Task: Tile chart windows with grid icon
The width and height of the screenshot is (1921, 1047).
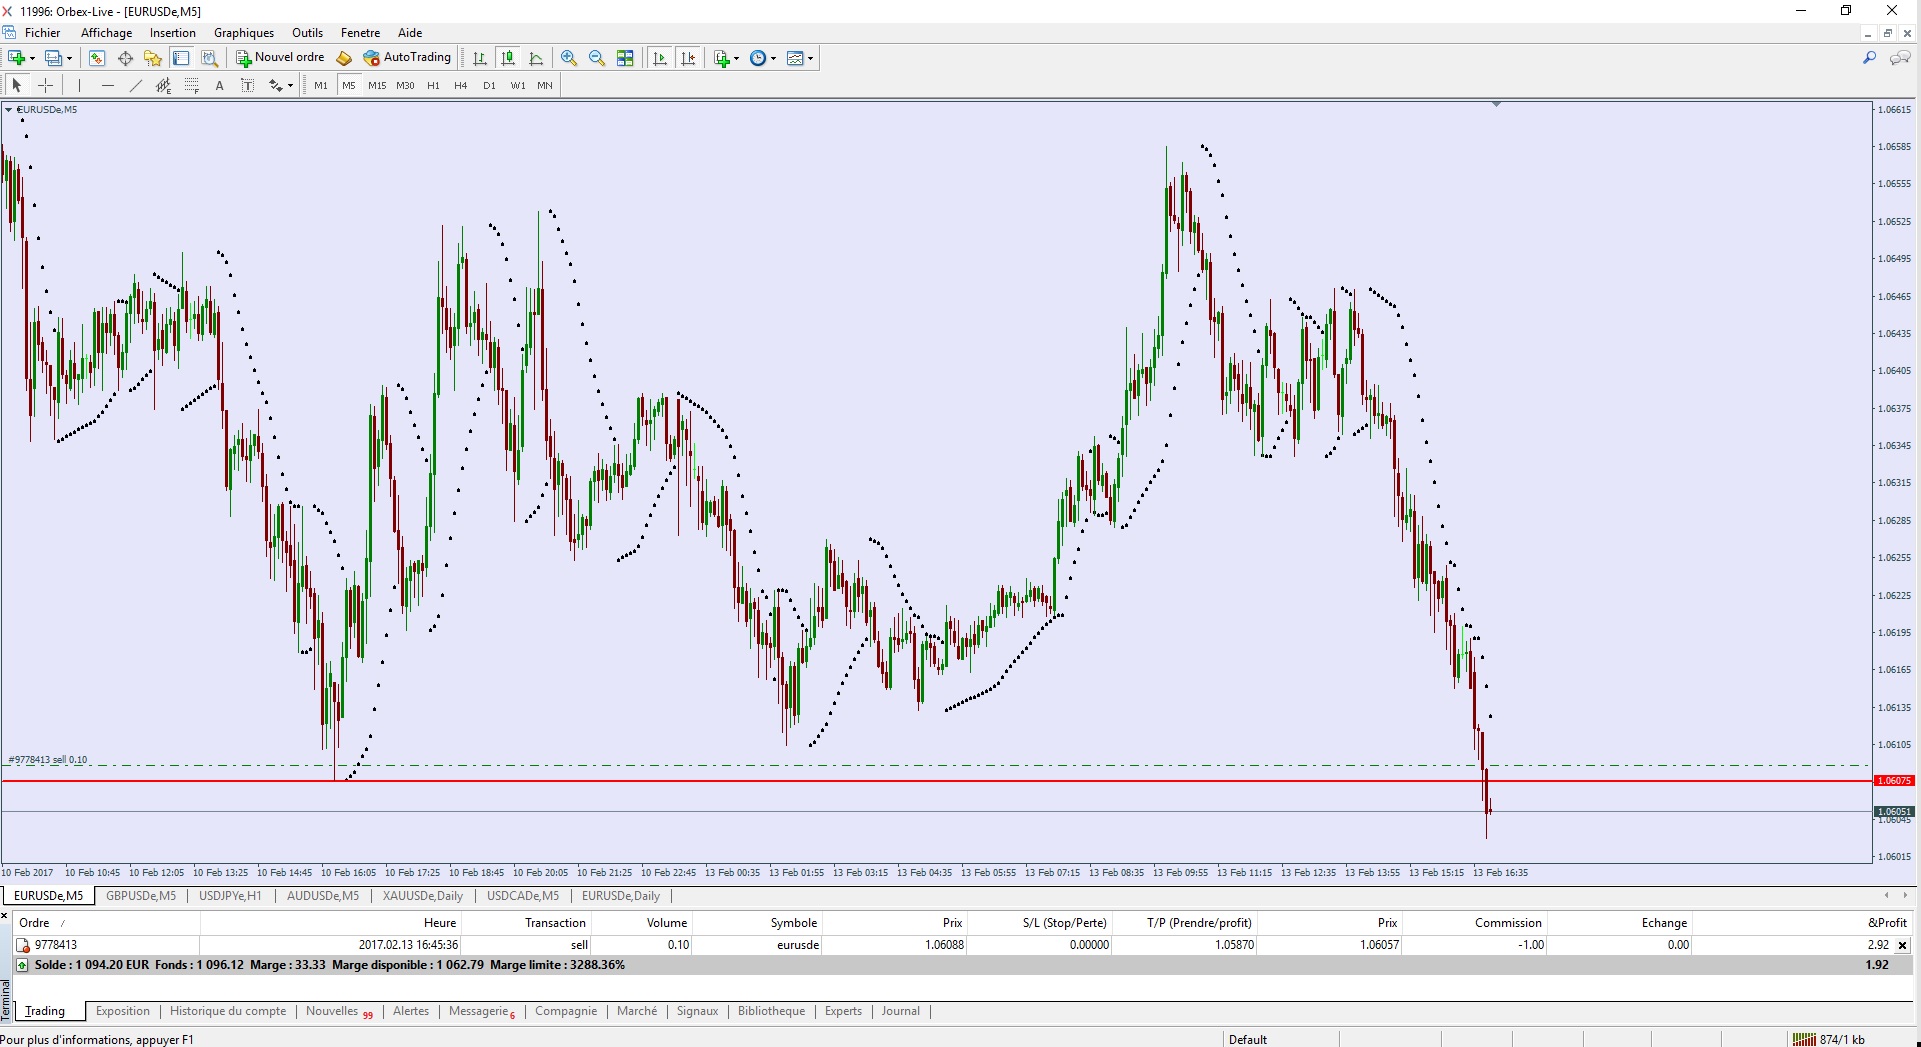Action: [x=625, y=58]
